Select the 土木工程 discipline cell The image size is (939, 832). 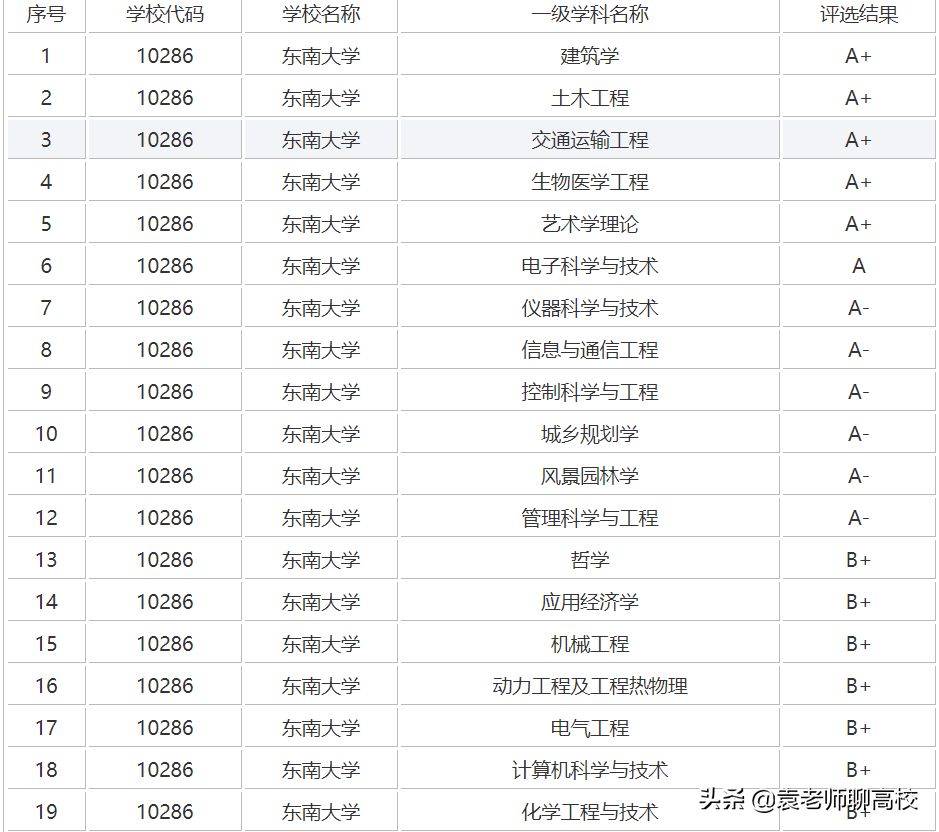[589, 97]
